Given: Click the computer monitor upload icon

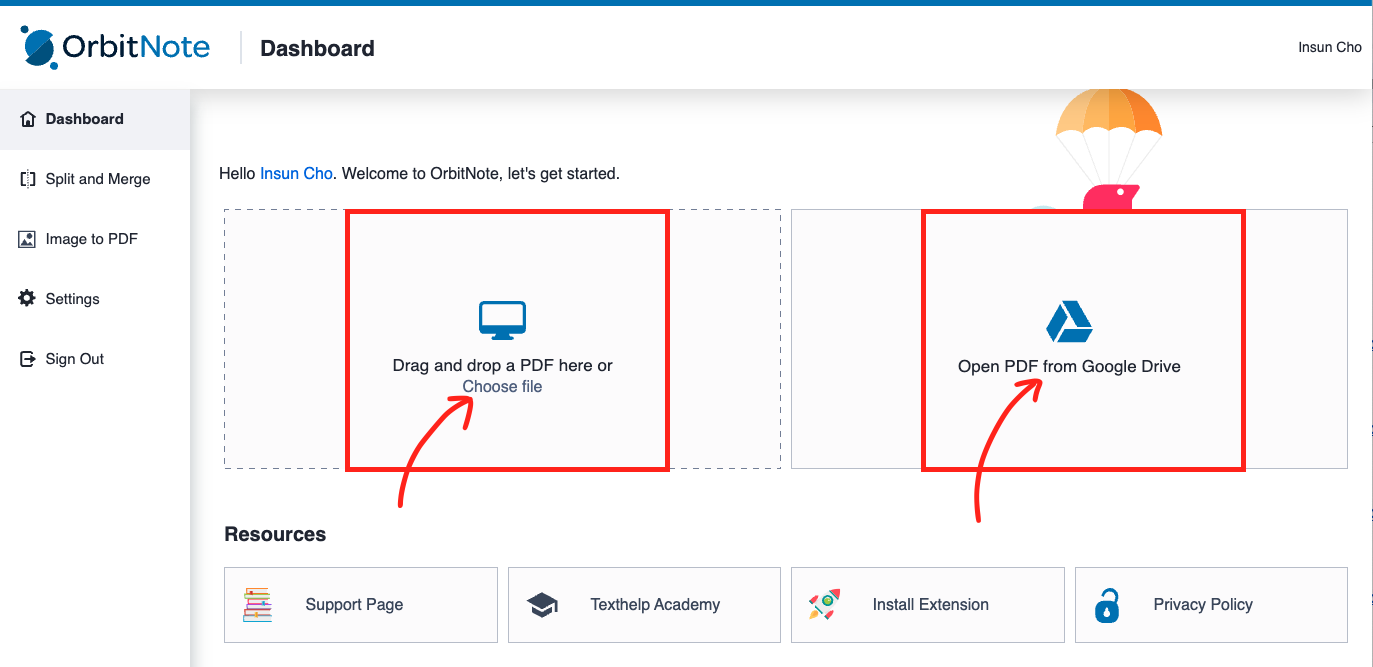Looking at the screenshot, I should (x=502, y=320).
